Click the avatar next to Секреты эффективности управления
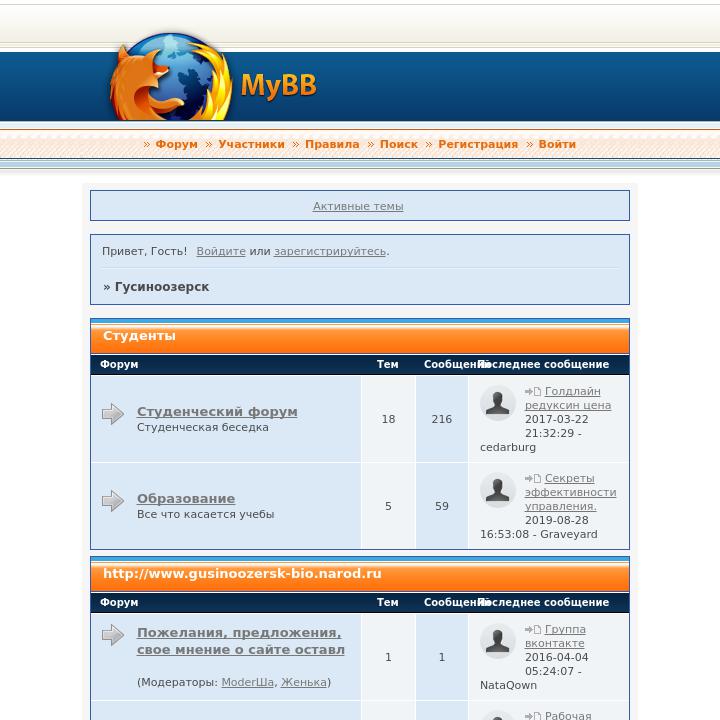Image resolution: width=720 pixels, height=720 pixels. coord(497,489)
